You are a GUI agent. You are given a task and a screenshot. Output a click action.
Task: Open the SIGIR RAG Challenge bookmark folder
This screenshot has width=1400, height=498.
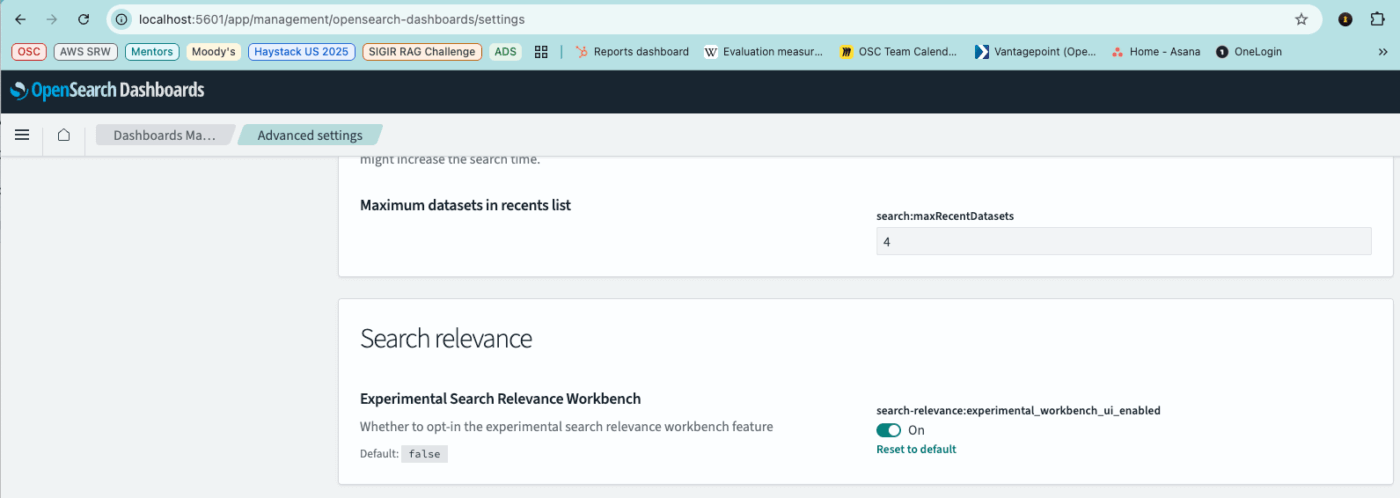tap(422, 51)
